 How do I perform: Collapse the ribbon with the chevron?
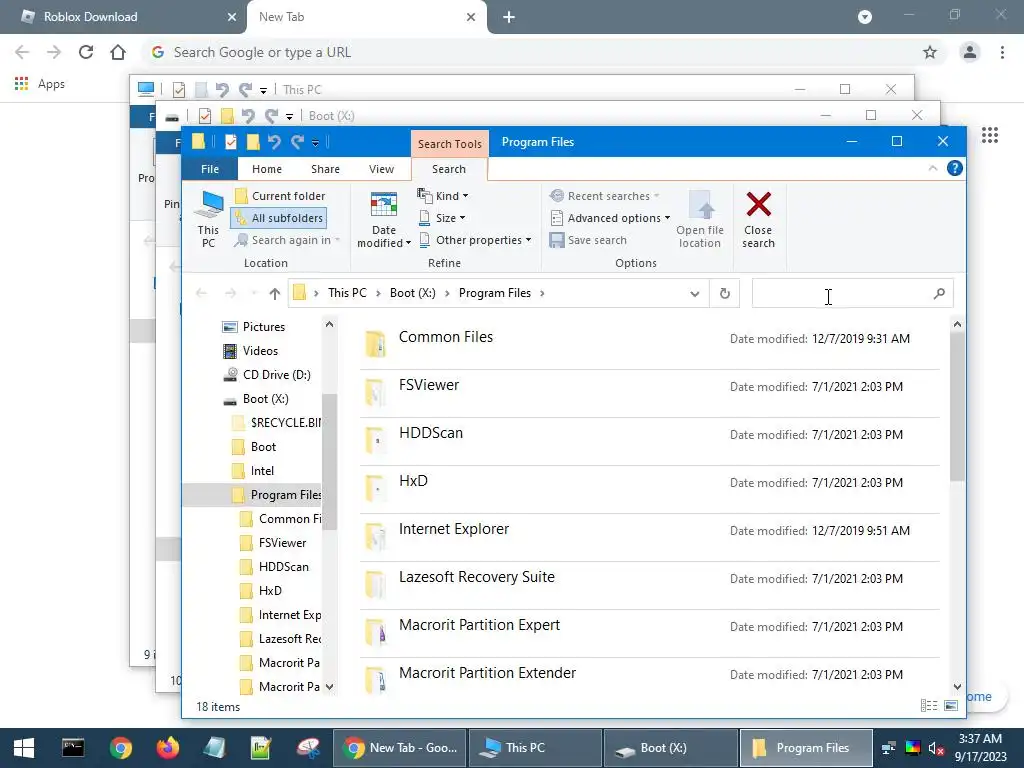point(933,168)
